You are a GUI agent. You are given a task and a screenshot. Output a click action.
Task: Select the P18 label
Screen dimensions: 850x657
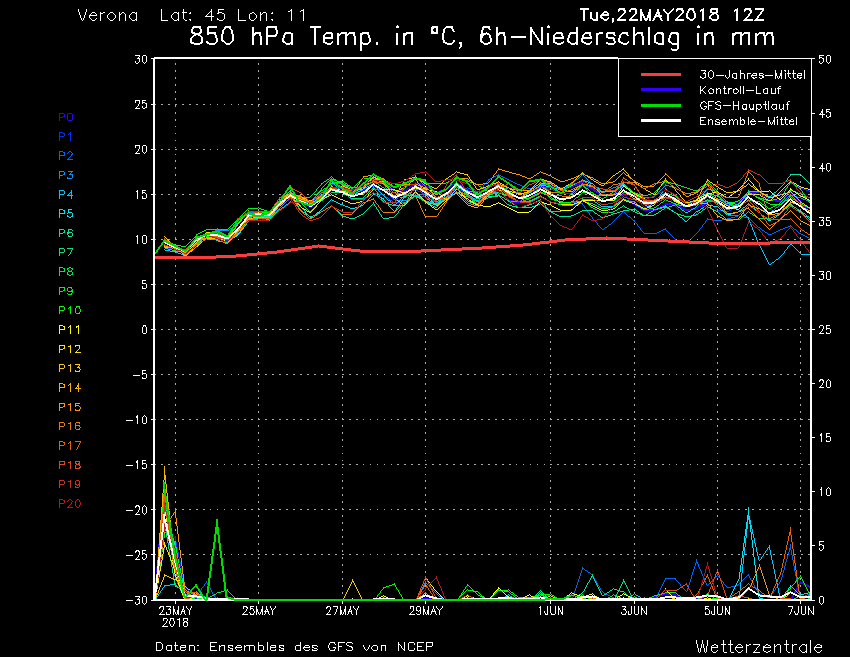point(69,465)
